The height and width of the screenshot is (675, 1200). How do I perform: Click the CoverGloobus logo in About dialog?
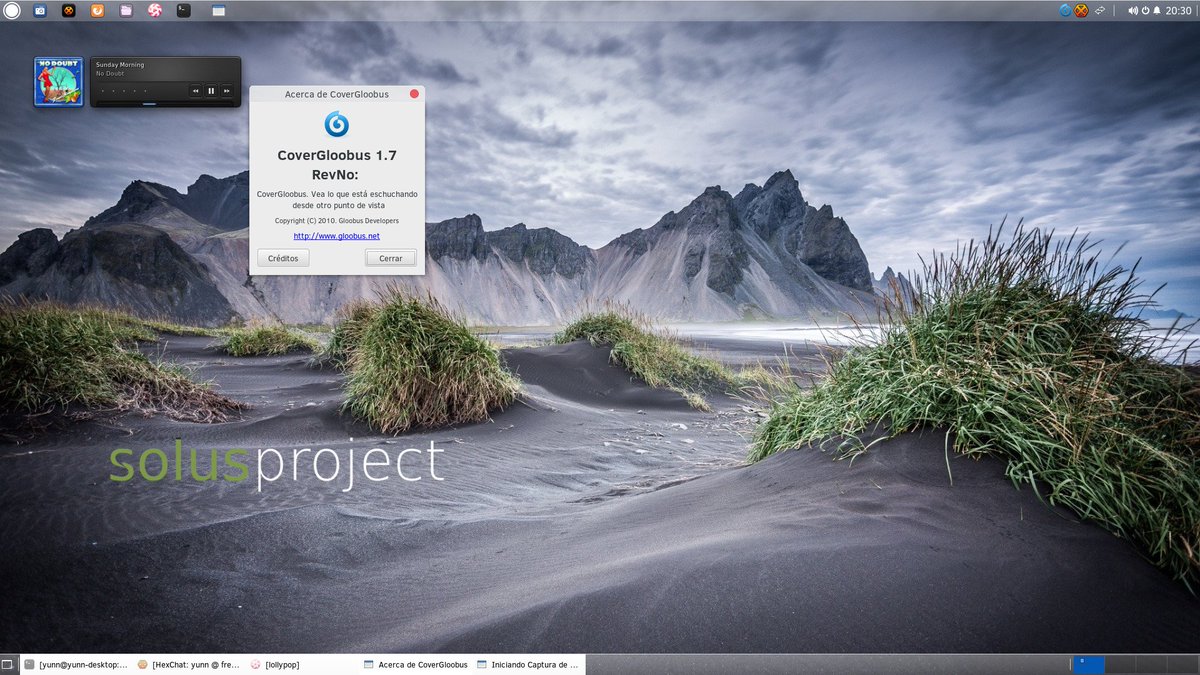[x=337, y=124]
